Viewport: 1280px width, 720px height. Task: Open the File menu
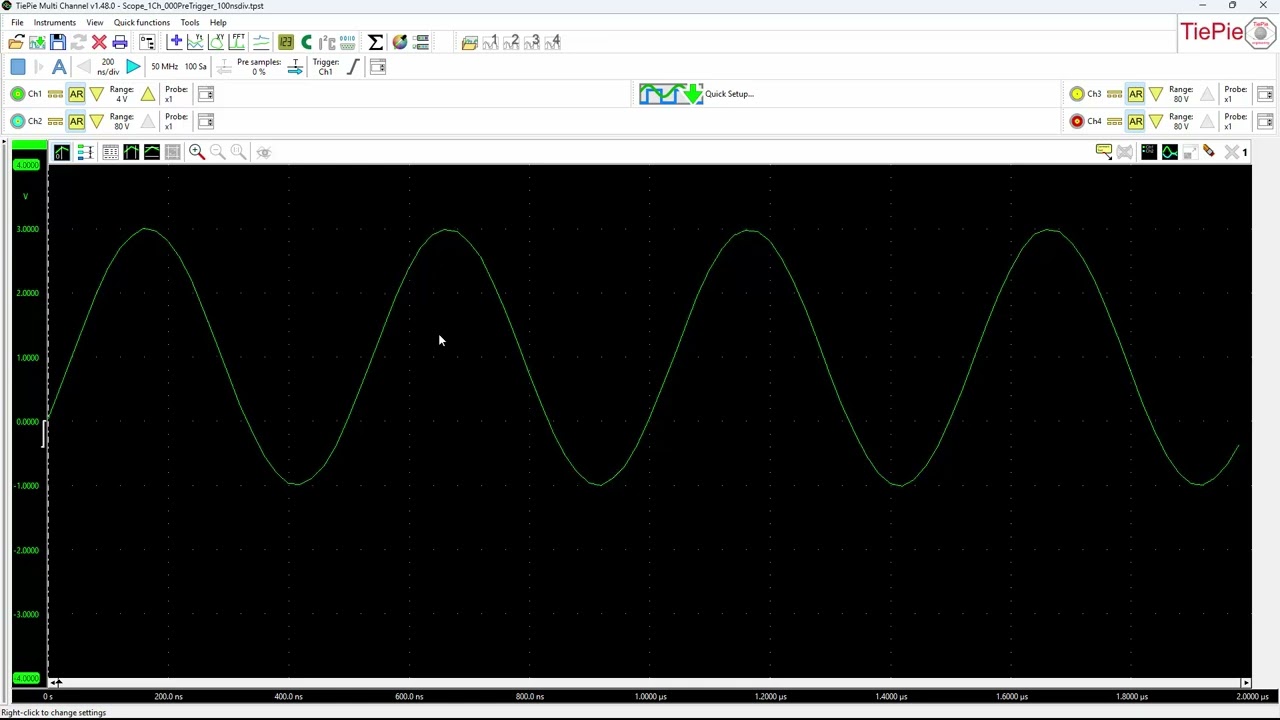17,22
